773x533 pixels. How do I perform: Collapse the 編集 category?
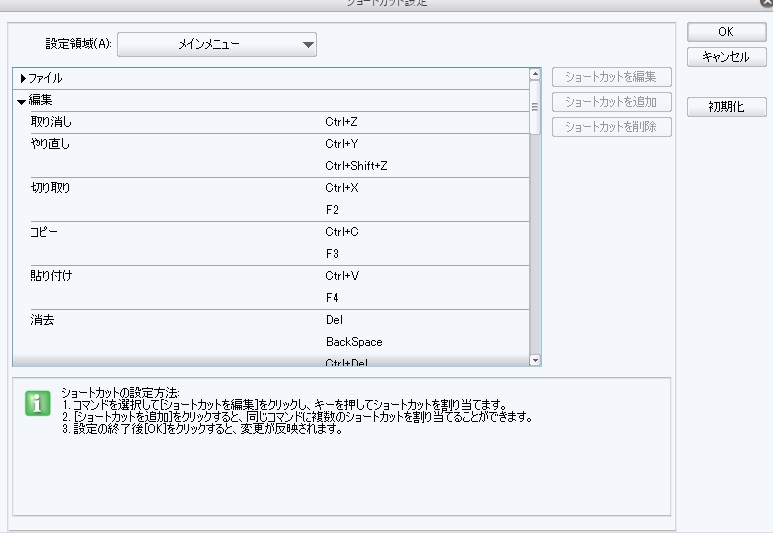21,102
